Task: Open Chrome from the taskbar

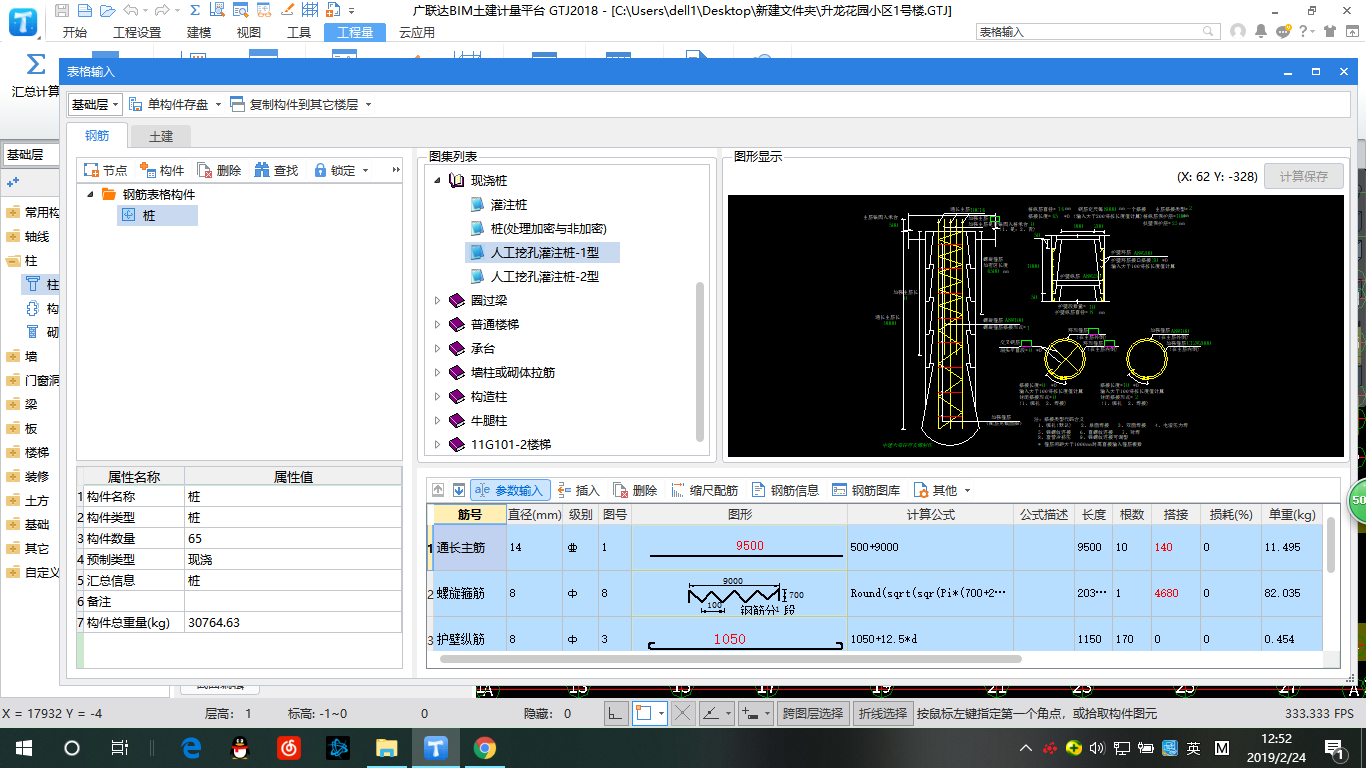Action: pos(484,747)
